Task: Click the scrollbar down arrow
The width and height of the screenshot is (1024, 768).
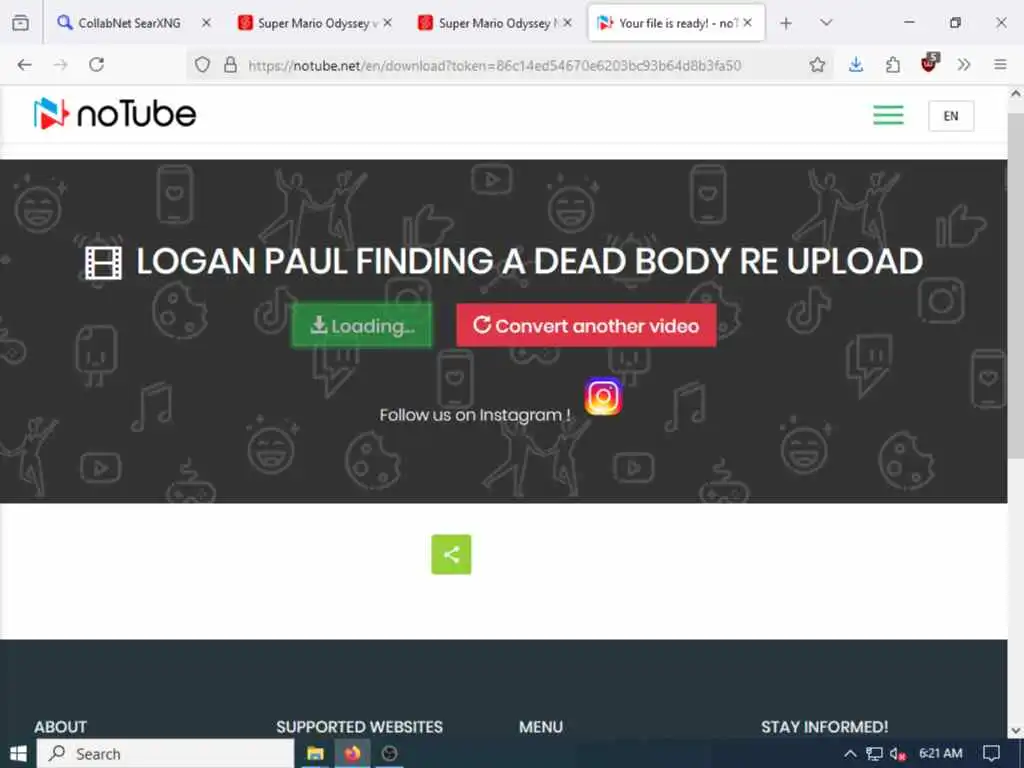Action: (x=1016, y=730)
